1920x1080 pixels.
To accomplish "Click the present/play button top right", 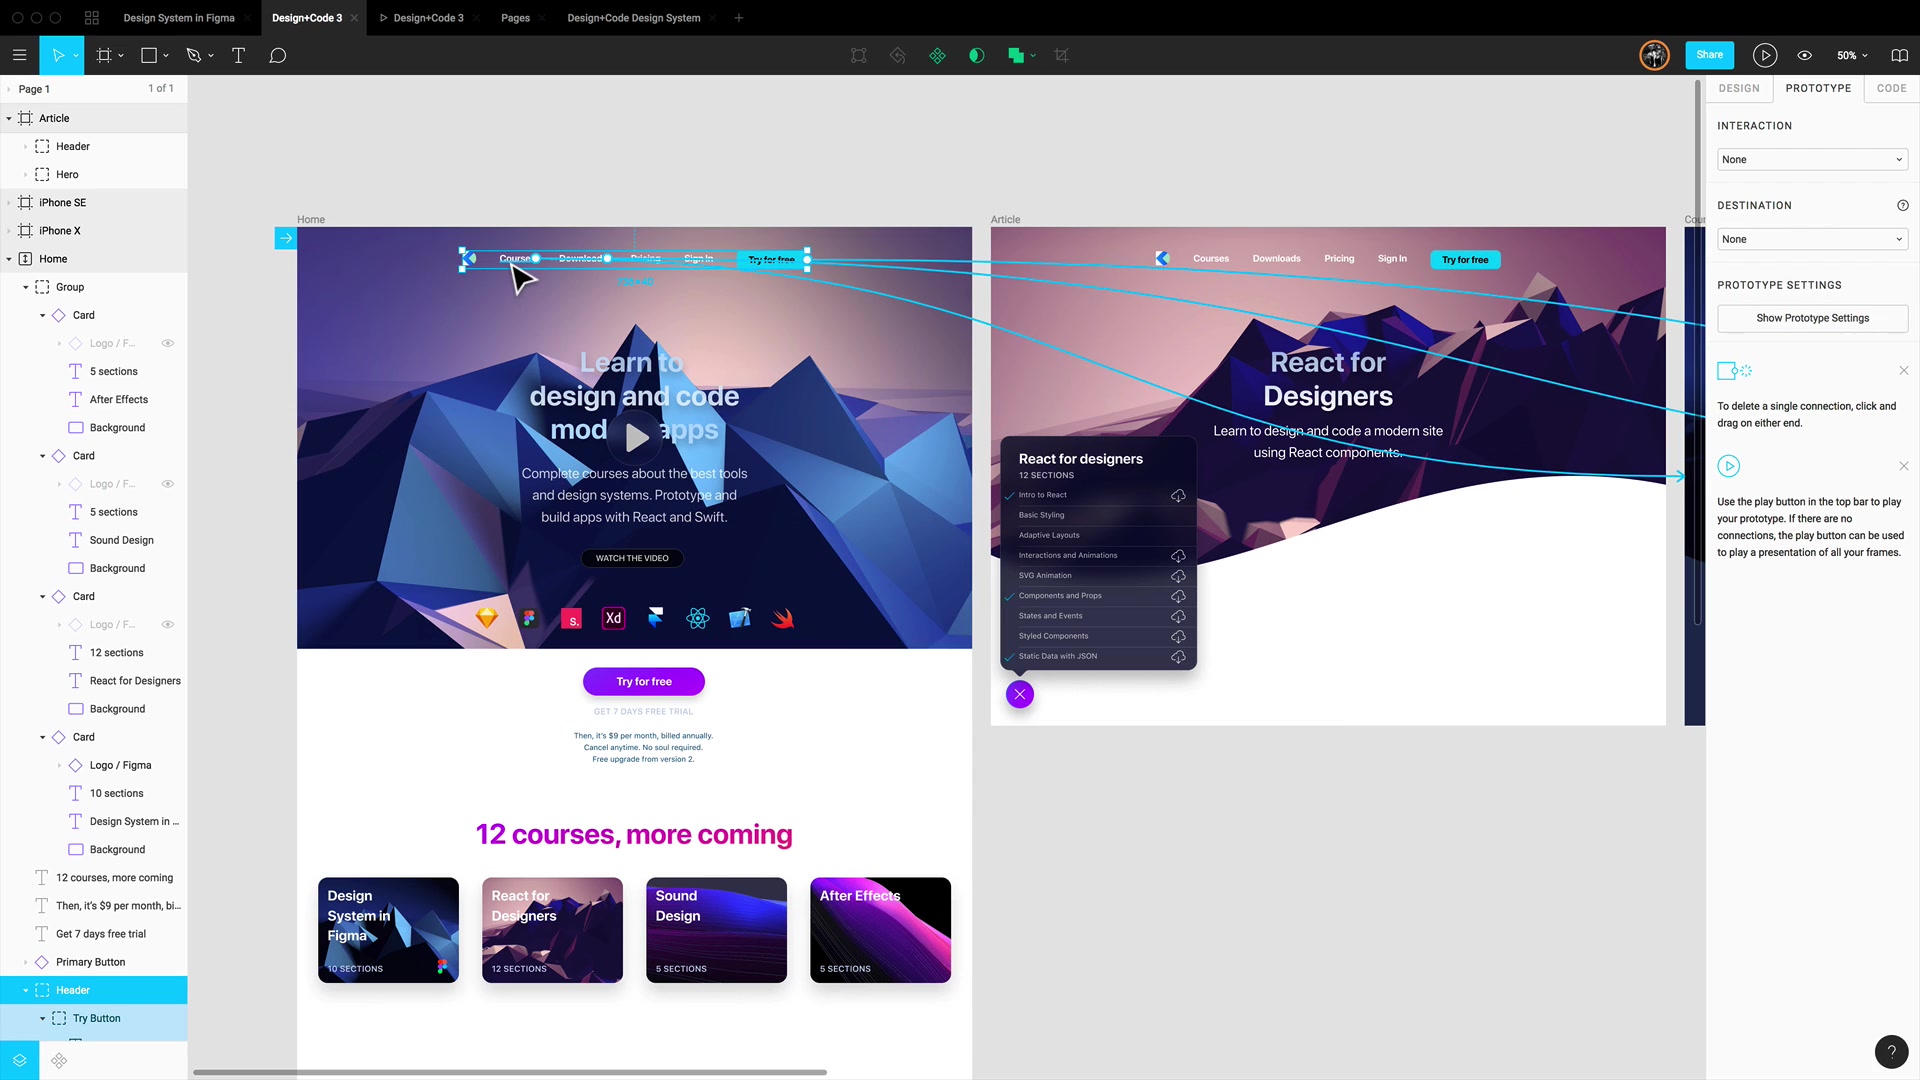I will point(1764,54).
